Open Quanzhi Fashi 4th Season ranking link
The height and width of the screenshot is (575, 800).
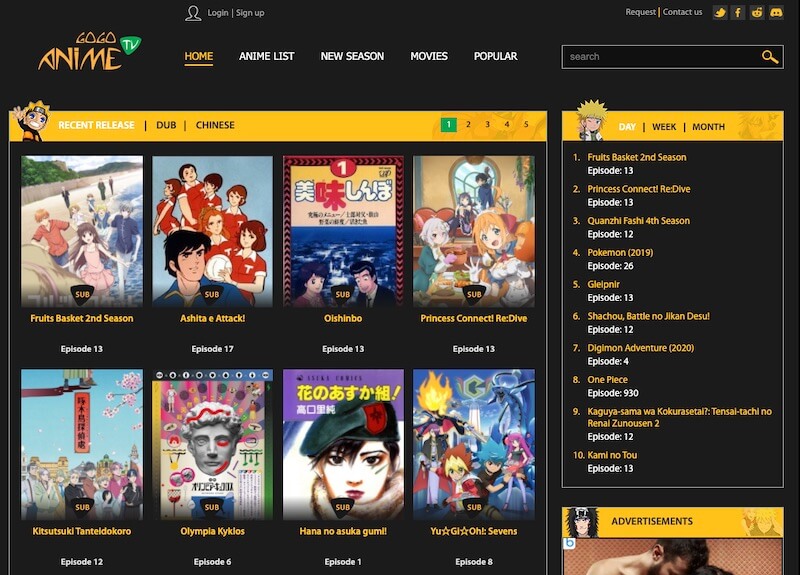pos(639,220)
